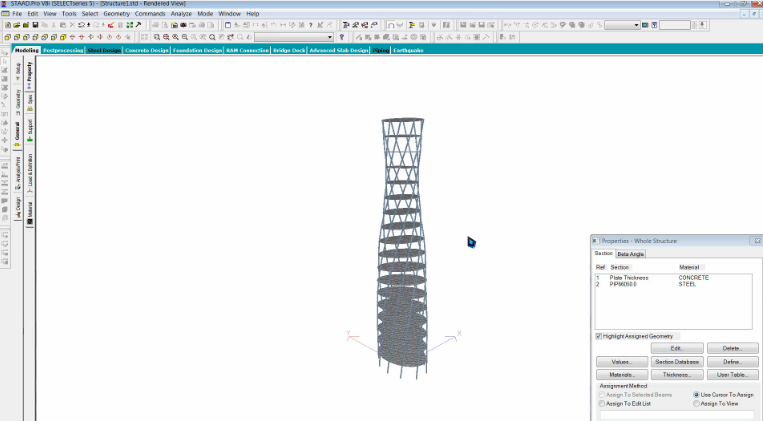763x421 pixels.
Task: Open the top toolbar right combo box
Action: click(x=622, y=25)
